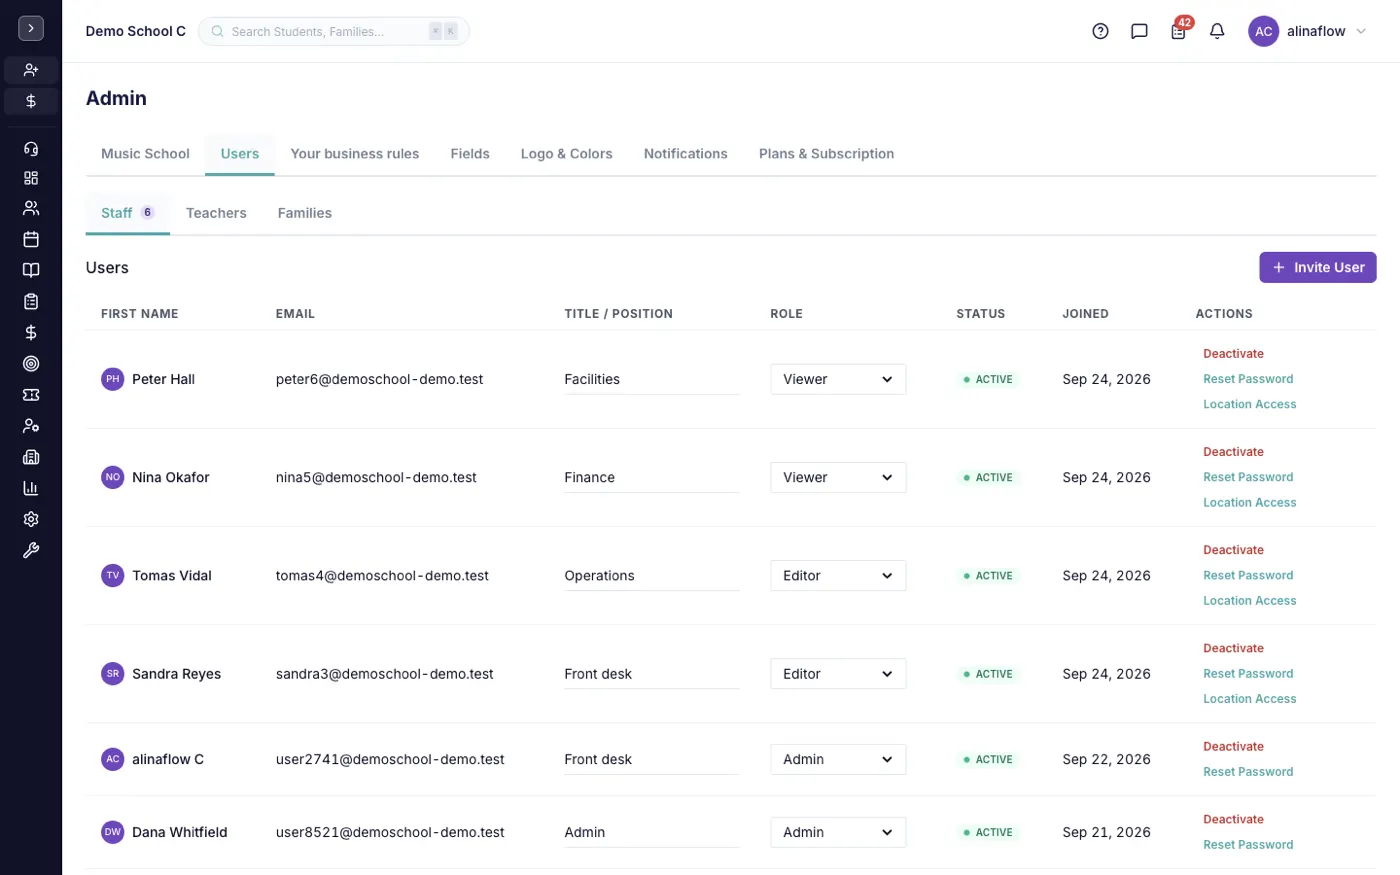Open the headset support icon in sidebar
The width and height of the screenshot is (1400, 875).
click(x=31, y=148)
